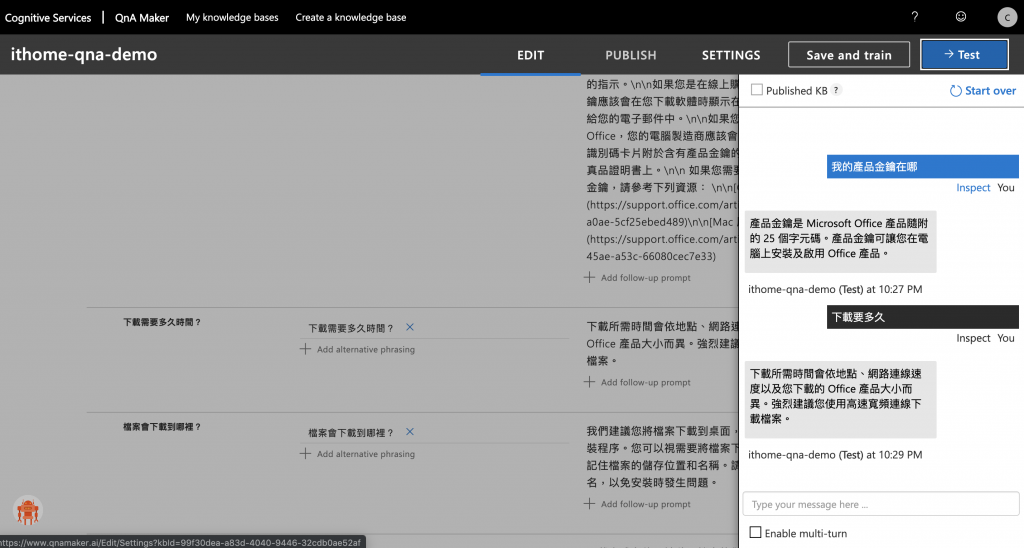Screen dimensions: 1024x548
Task: Click plus icon for follow-up prompt under 下載所需時間 answer
Action: tap(589, 382)
